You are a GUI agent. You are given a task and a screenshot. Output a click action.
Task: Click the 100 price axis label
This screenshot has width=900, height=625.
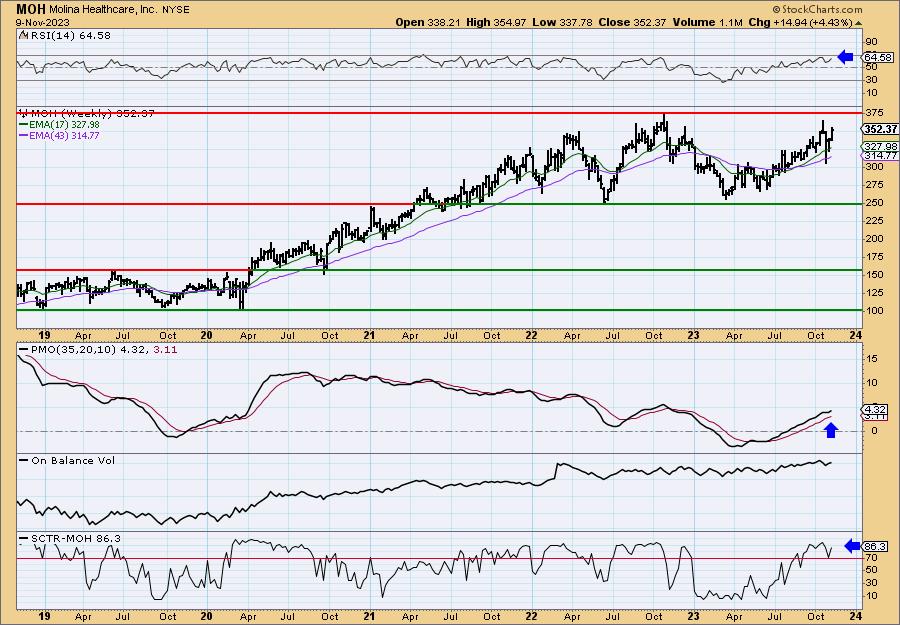coord(874,311)
